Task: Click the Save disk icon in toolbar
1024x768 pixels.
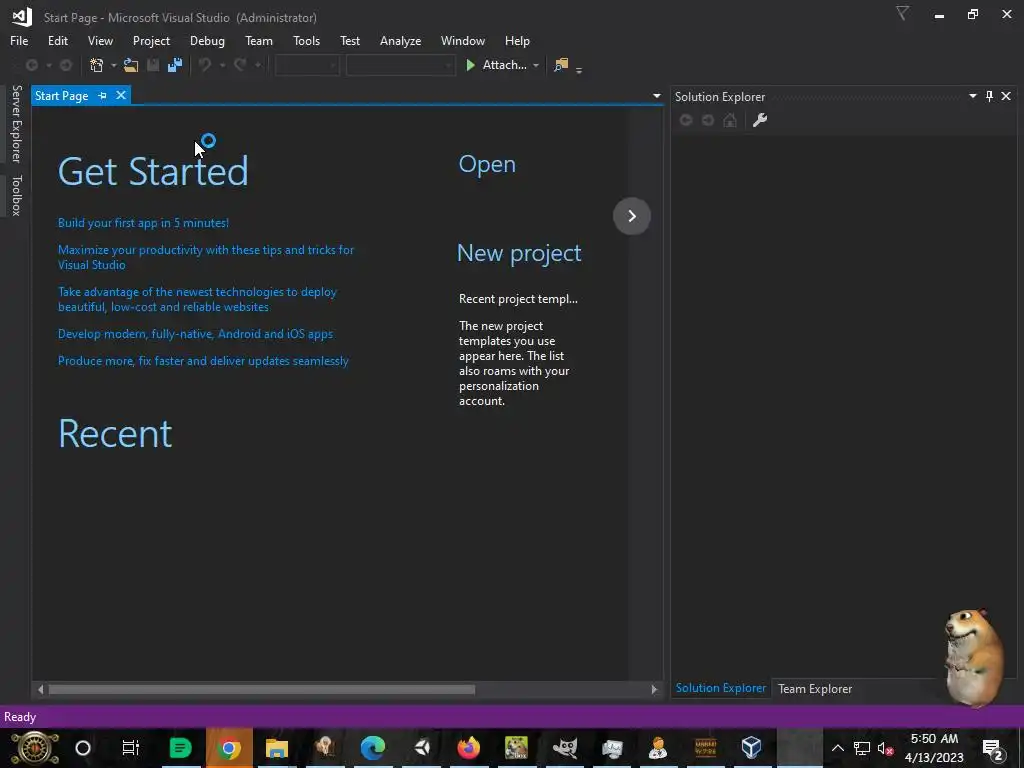Action: tap(153, 65)
